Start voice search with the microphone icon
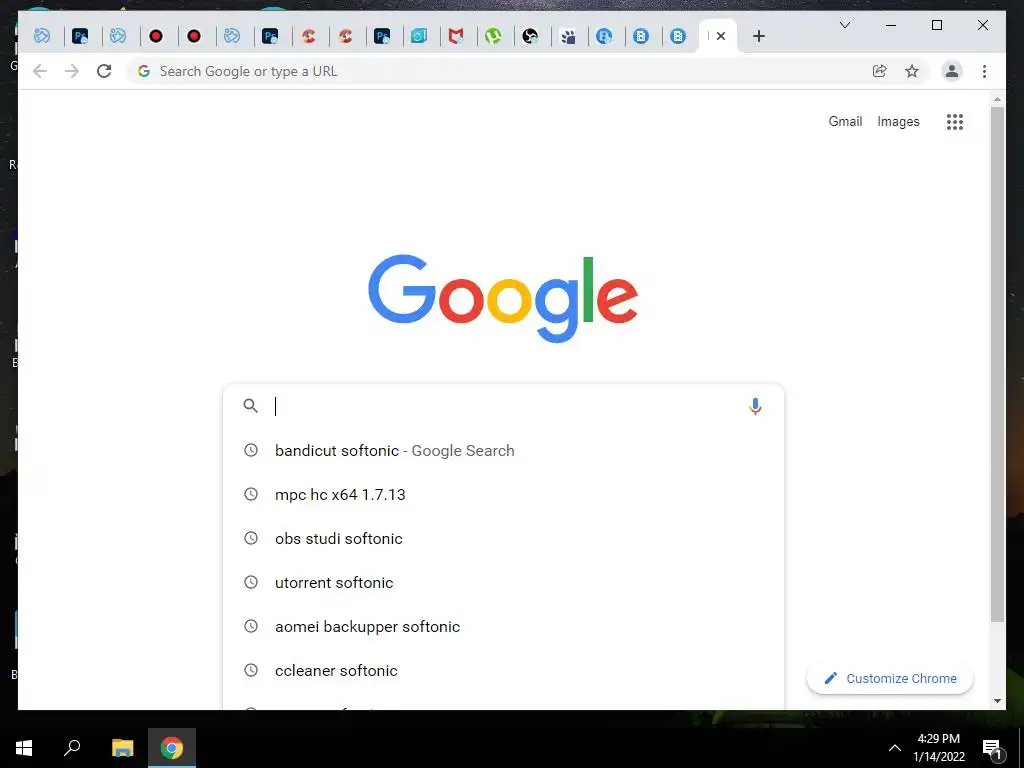This screenshot has height=768, width=1024. pyautogui.click(x=755, y=406)
